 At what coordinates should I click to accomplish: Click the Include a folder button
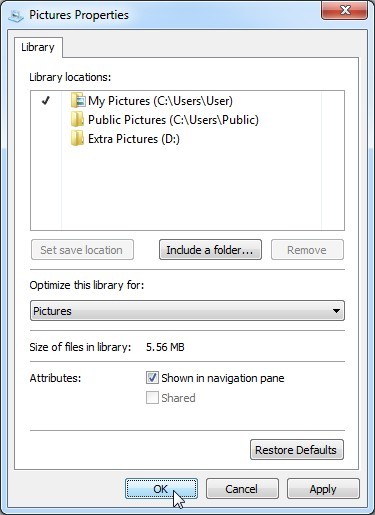pos(210,250)
